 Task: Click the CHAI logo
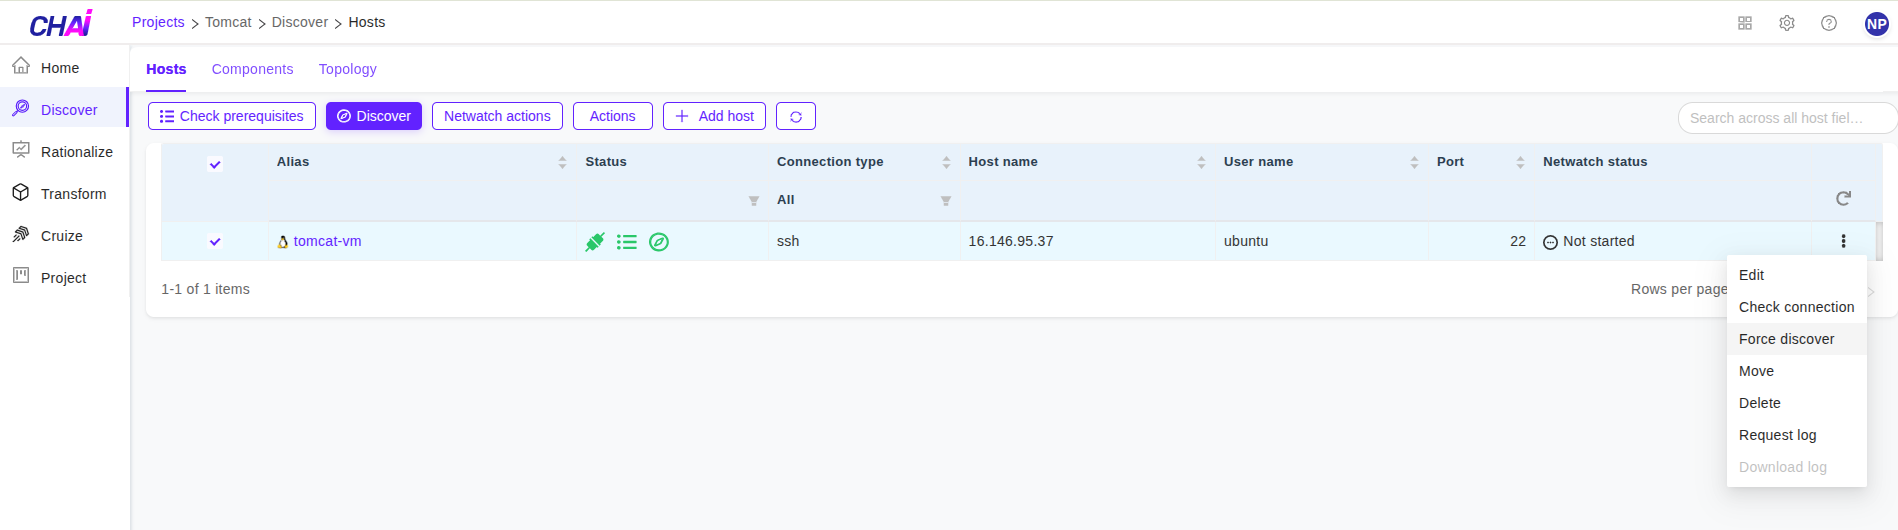pos(61,23)
